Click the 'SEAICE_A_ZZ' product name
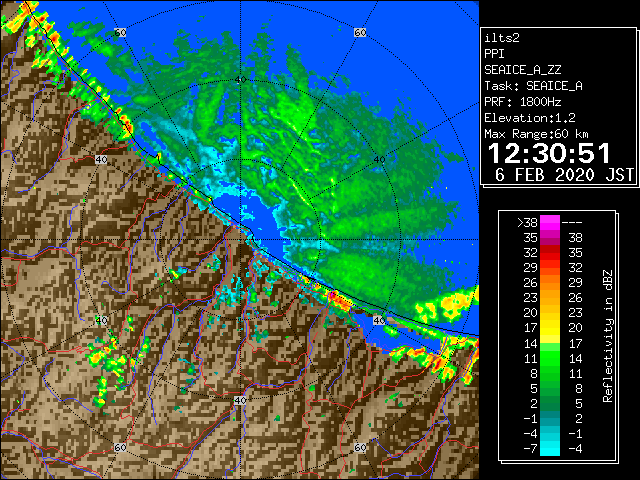Screen dimensions: 640x480 (523, 70)
